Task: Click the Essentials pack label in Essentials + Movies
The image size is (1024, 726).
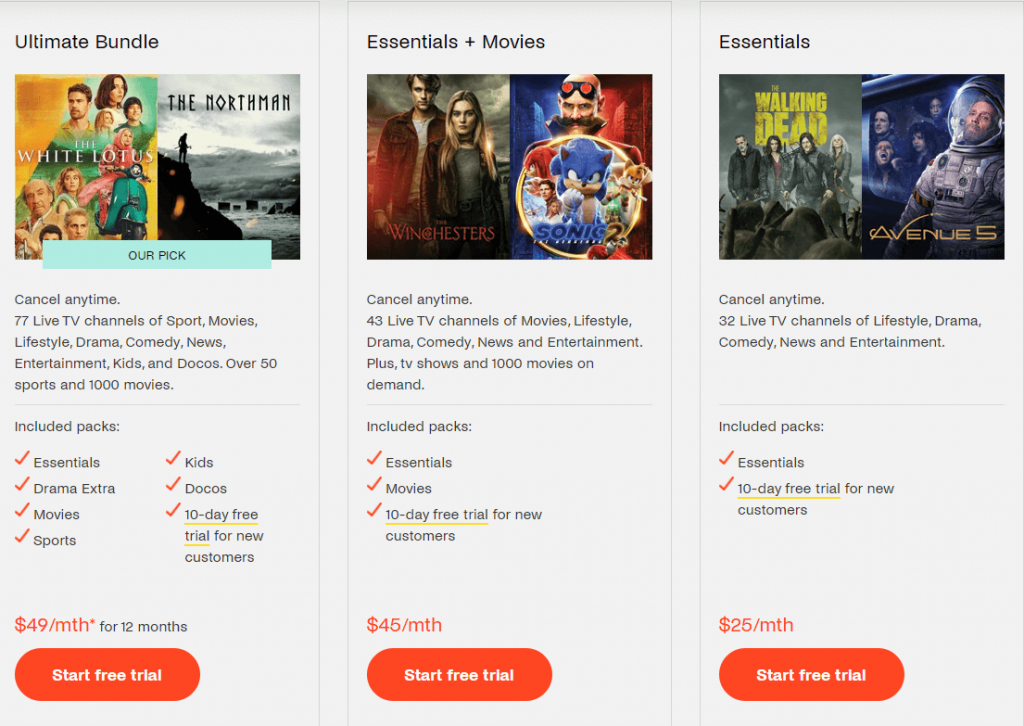Action: pos(419,462)
